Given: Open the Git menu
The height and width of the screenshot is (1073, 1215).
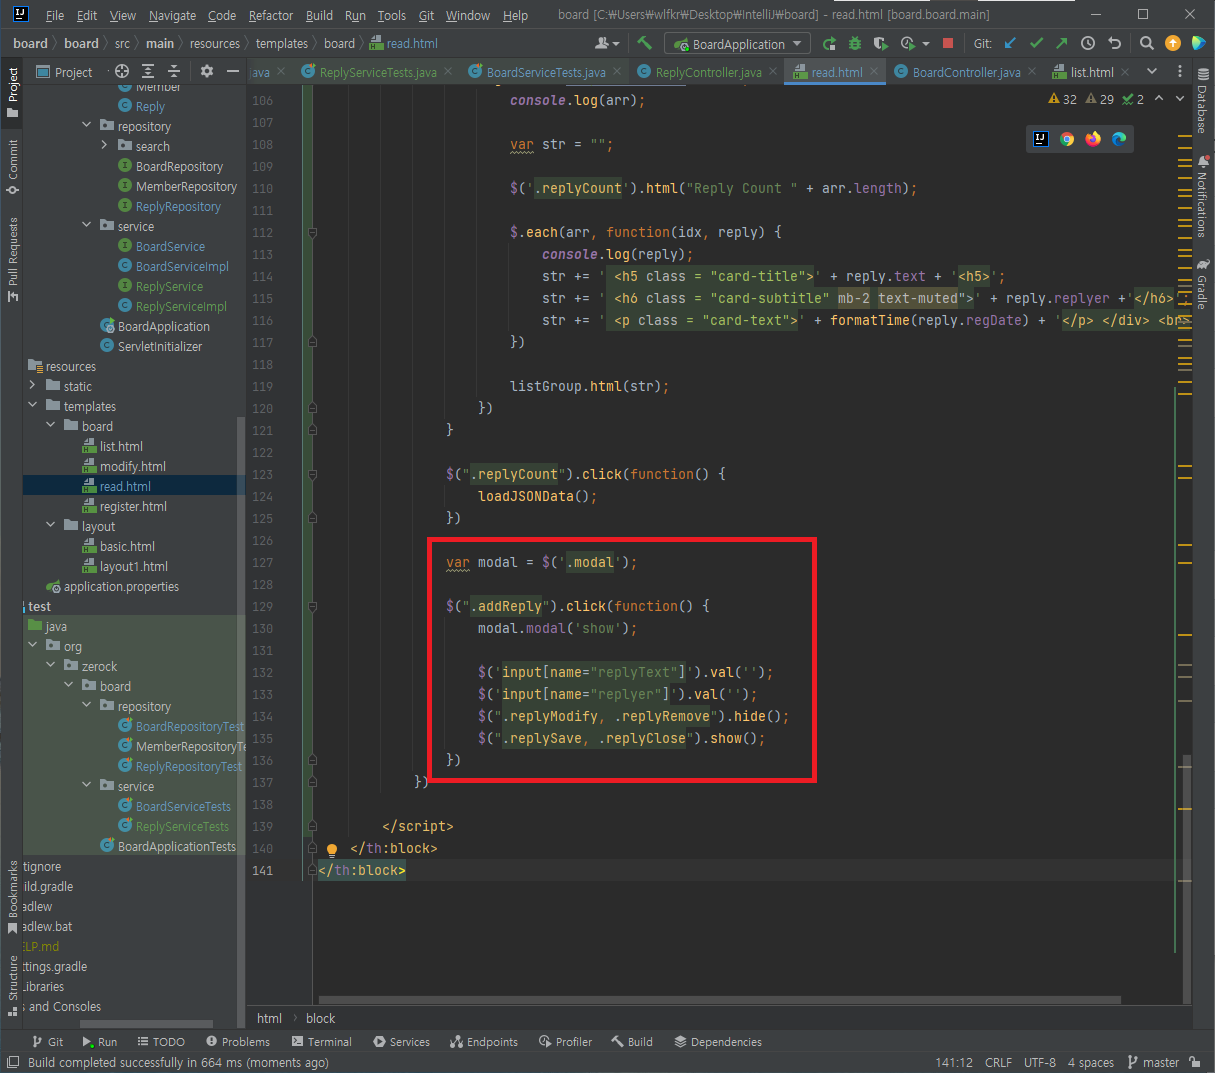Looking at the screenshot, I should click(x=426, y=15).
